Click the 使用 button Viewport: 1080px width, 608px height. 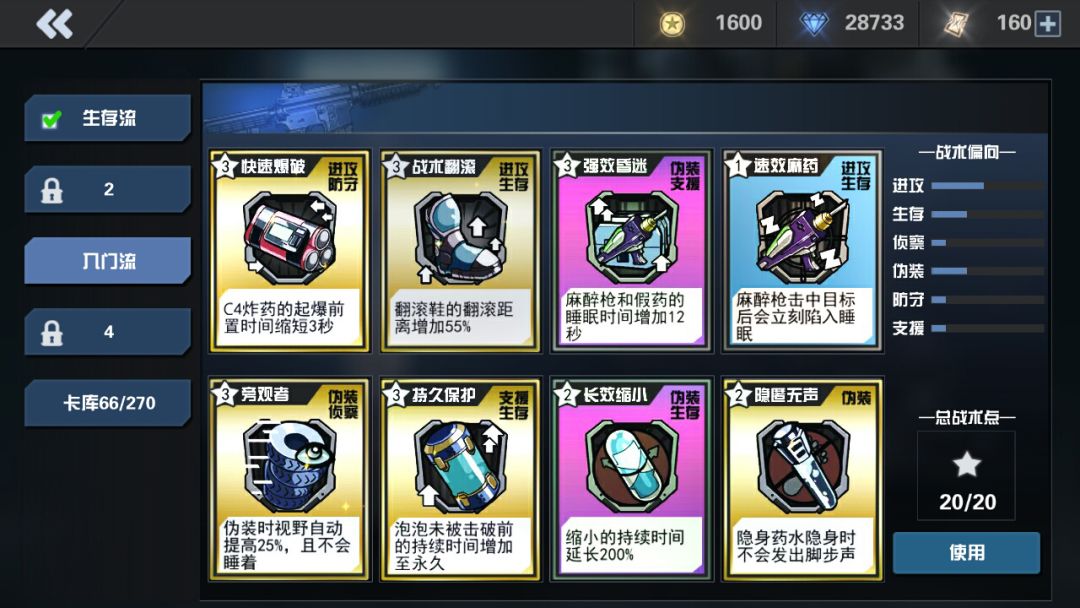pyautogui.click(x=966, y=552)
